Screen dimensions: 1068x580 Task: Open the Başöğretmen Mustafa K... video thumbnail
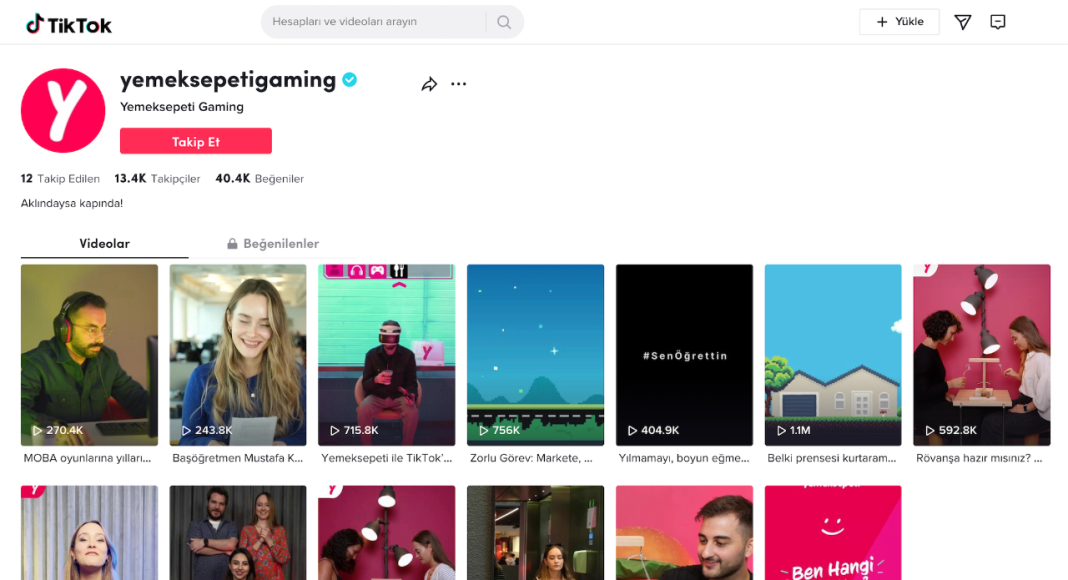point(238,355)
